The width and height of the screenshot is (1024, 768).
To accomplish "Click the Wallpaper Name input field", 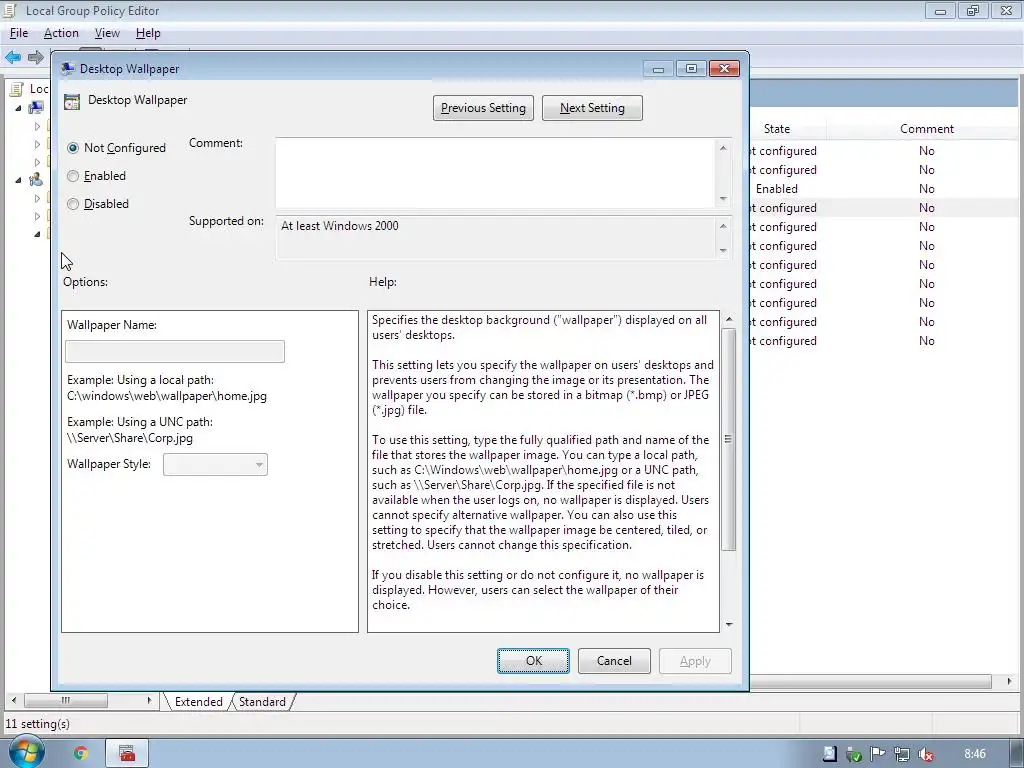I will click(175, 351).
